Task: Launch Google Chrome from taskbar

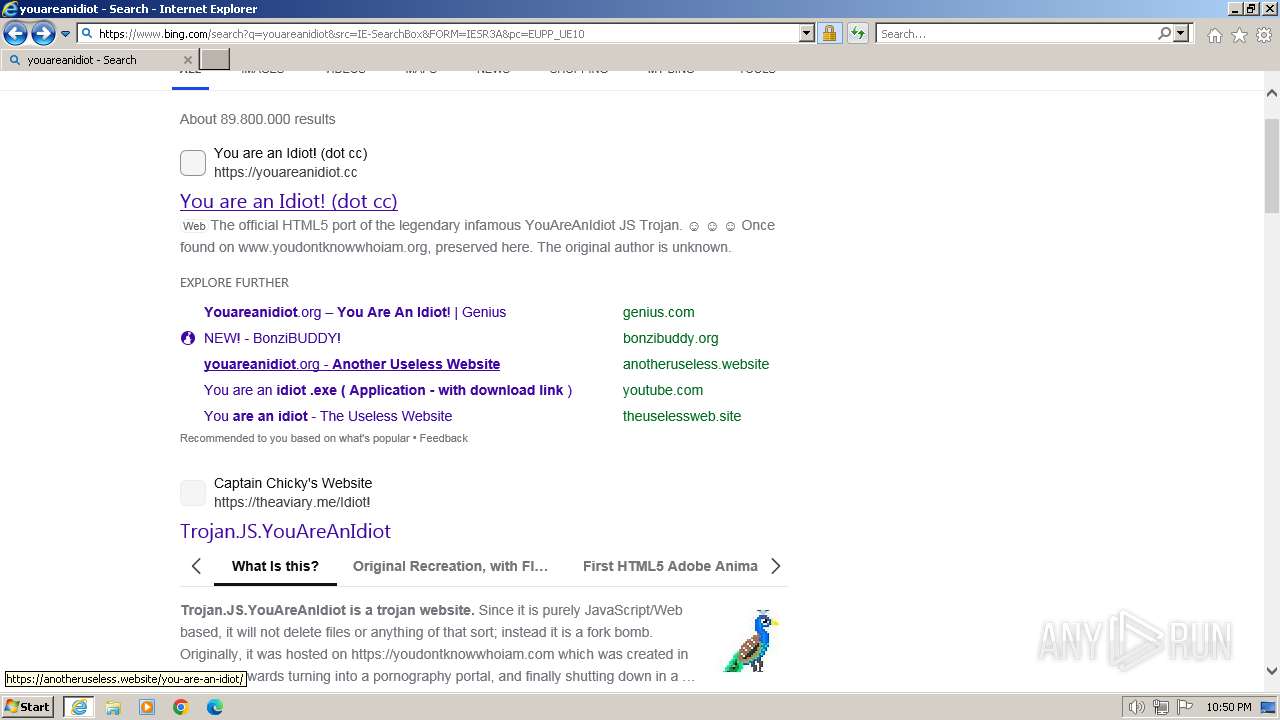Action: [x=181, y=707]
